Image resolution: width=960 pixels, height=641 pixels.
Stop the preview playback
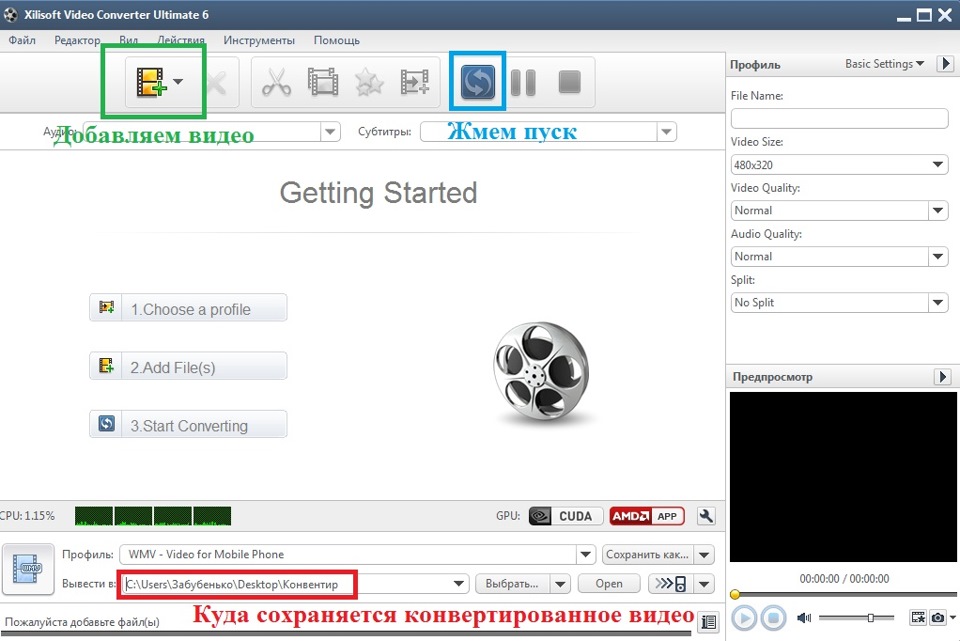point(773,618)
